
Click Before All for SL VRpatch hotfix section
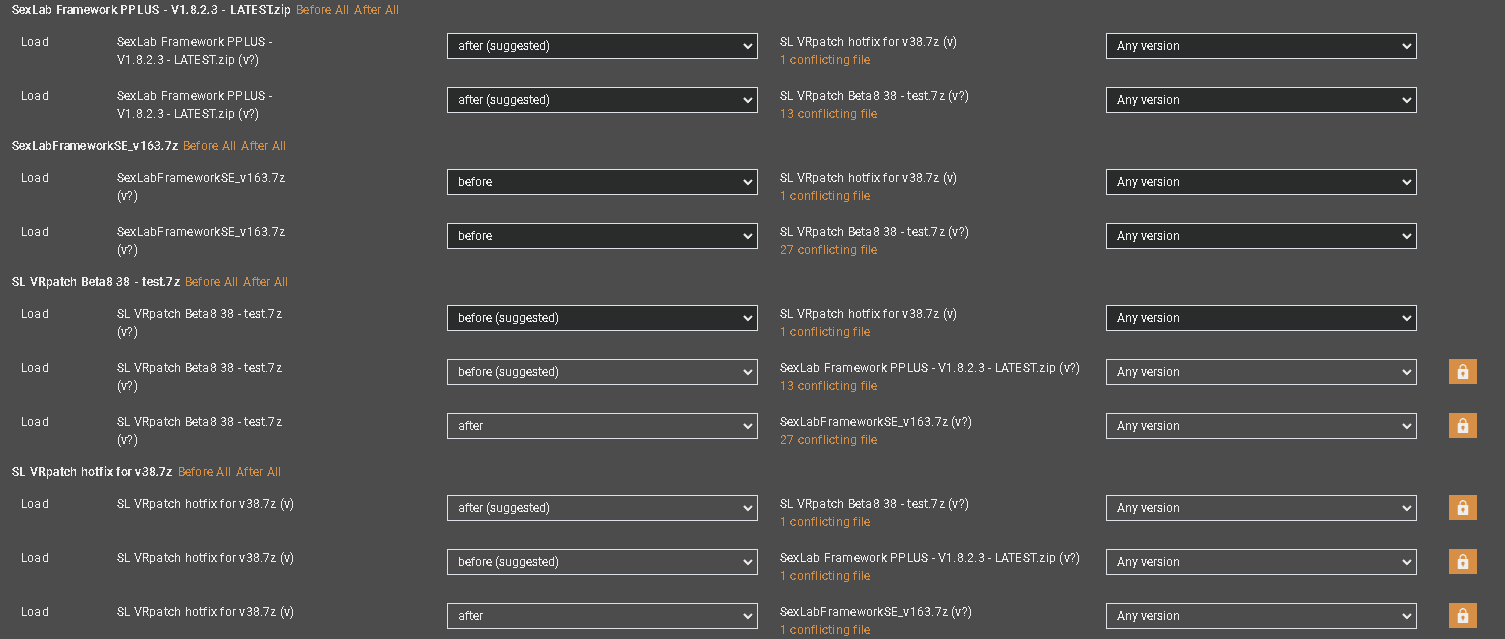204,472
